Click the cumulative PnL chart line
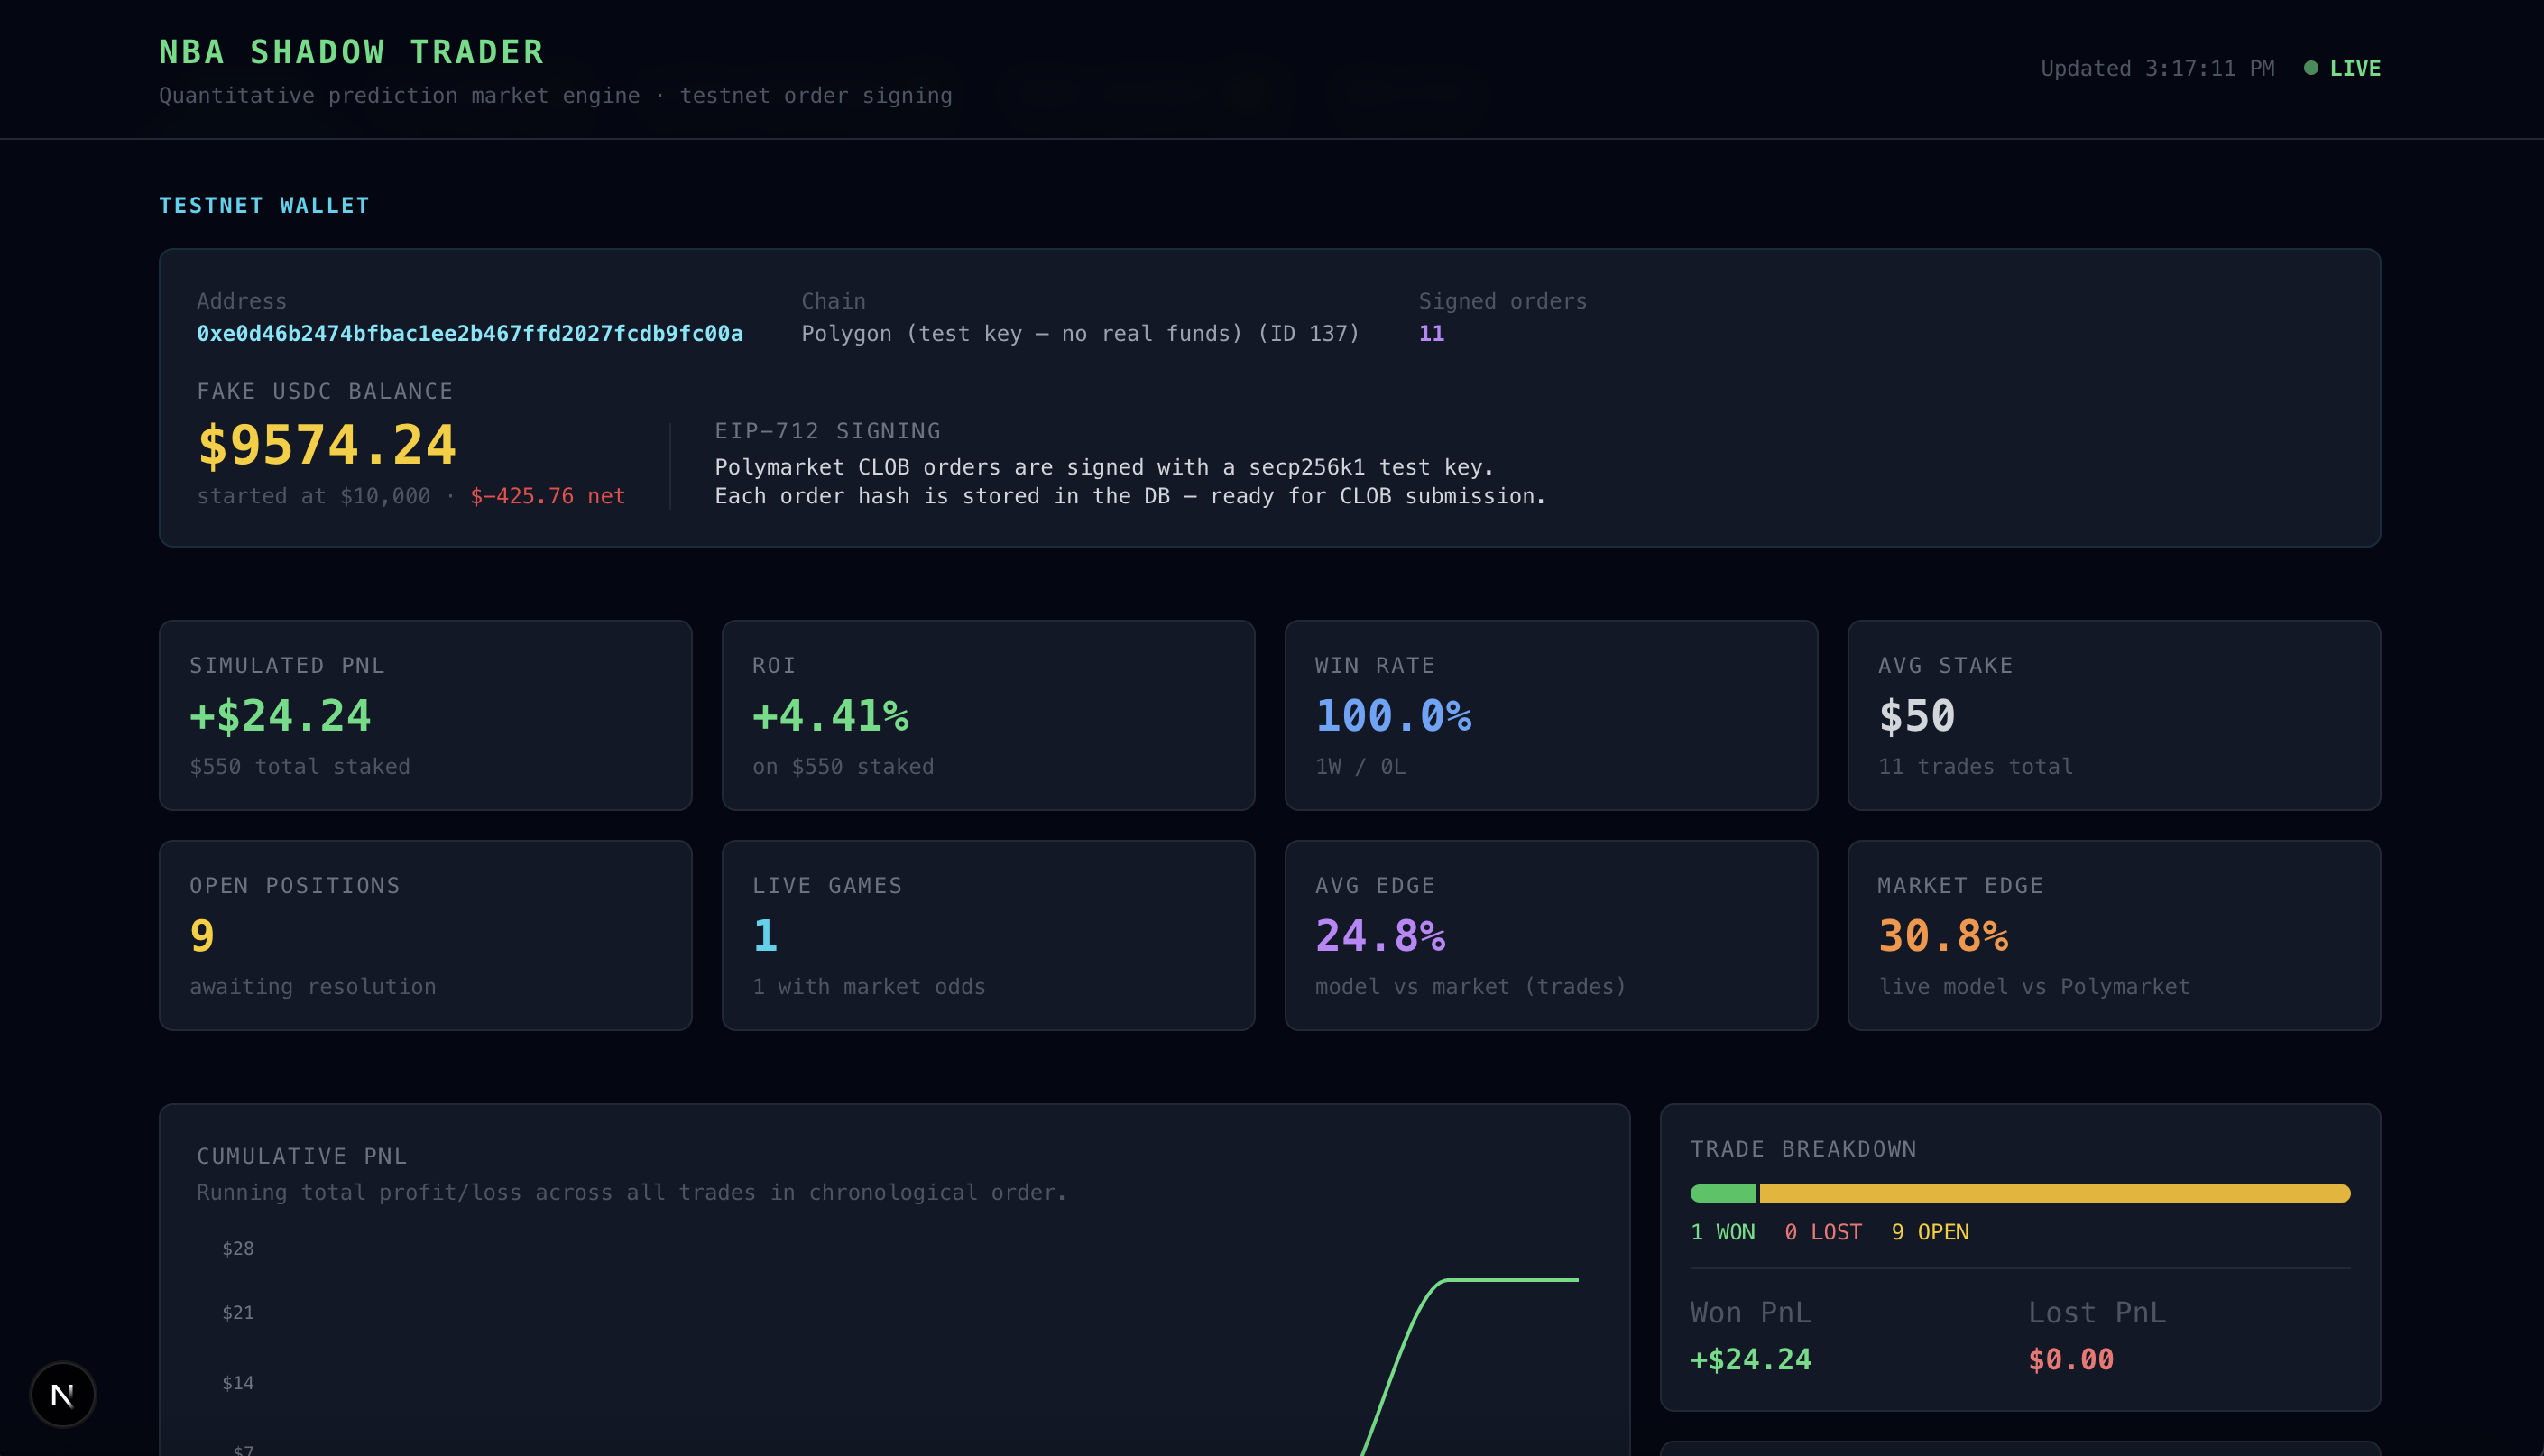Screen dimensions: 2544x1456 [1510, 1280]
